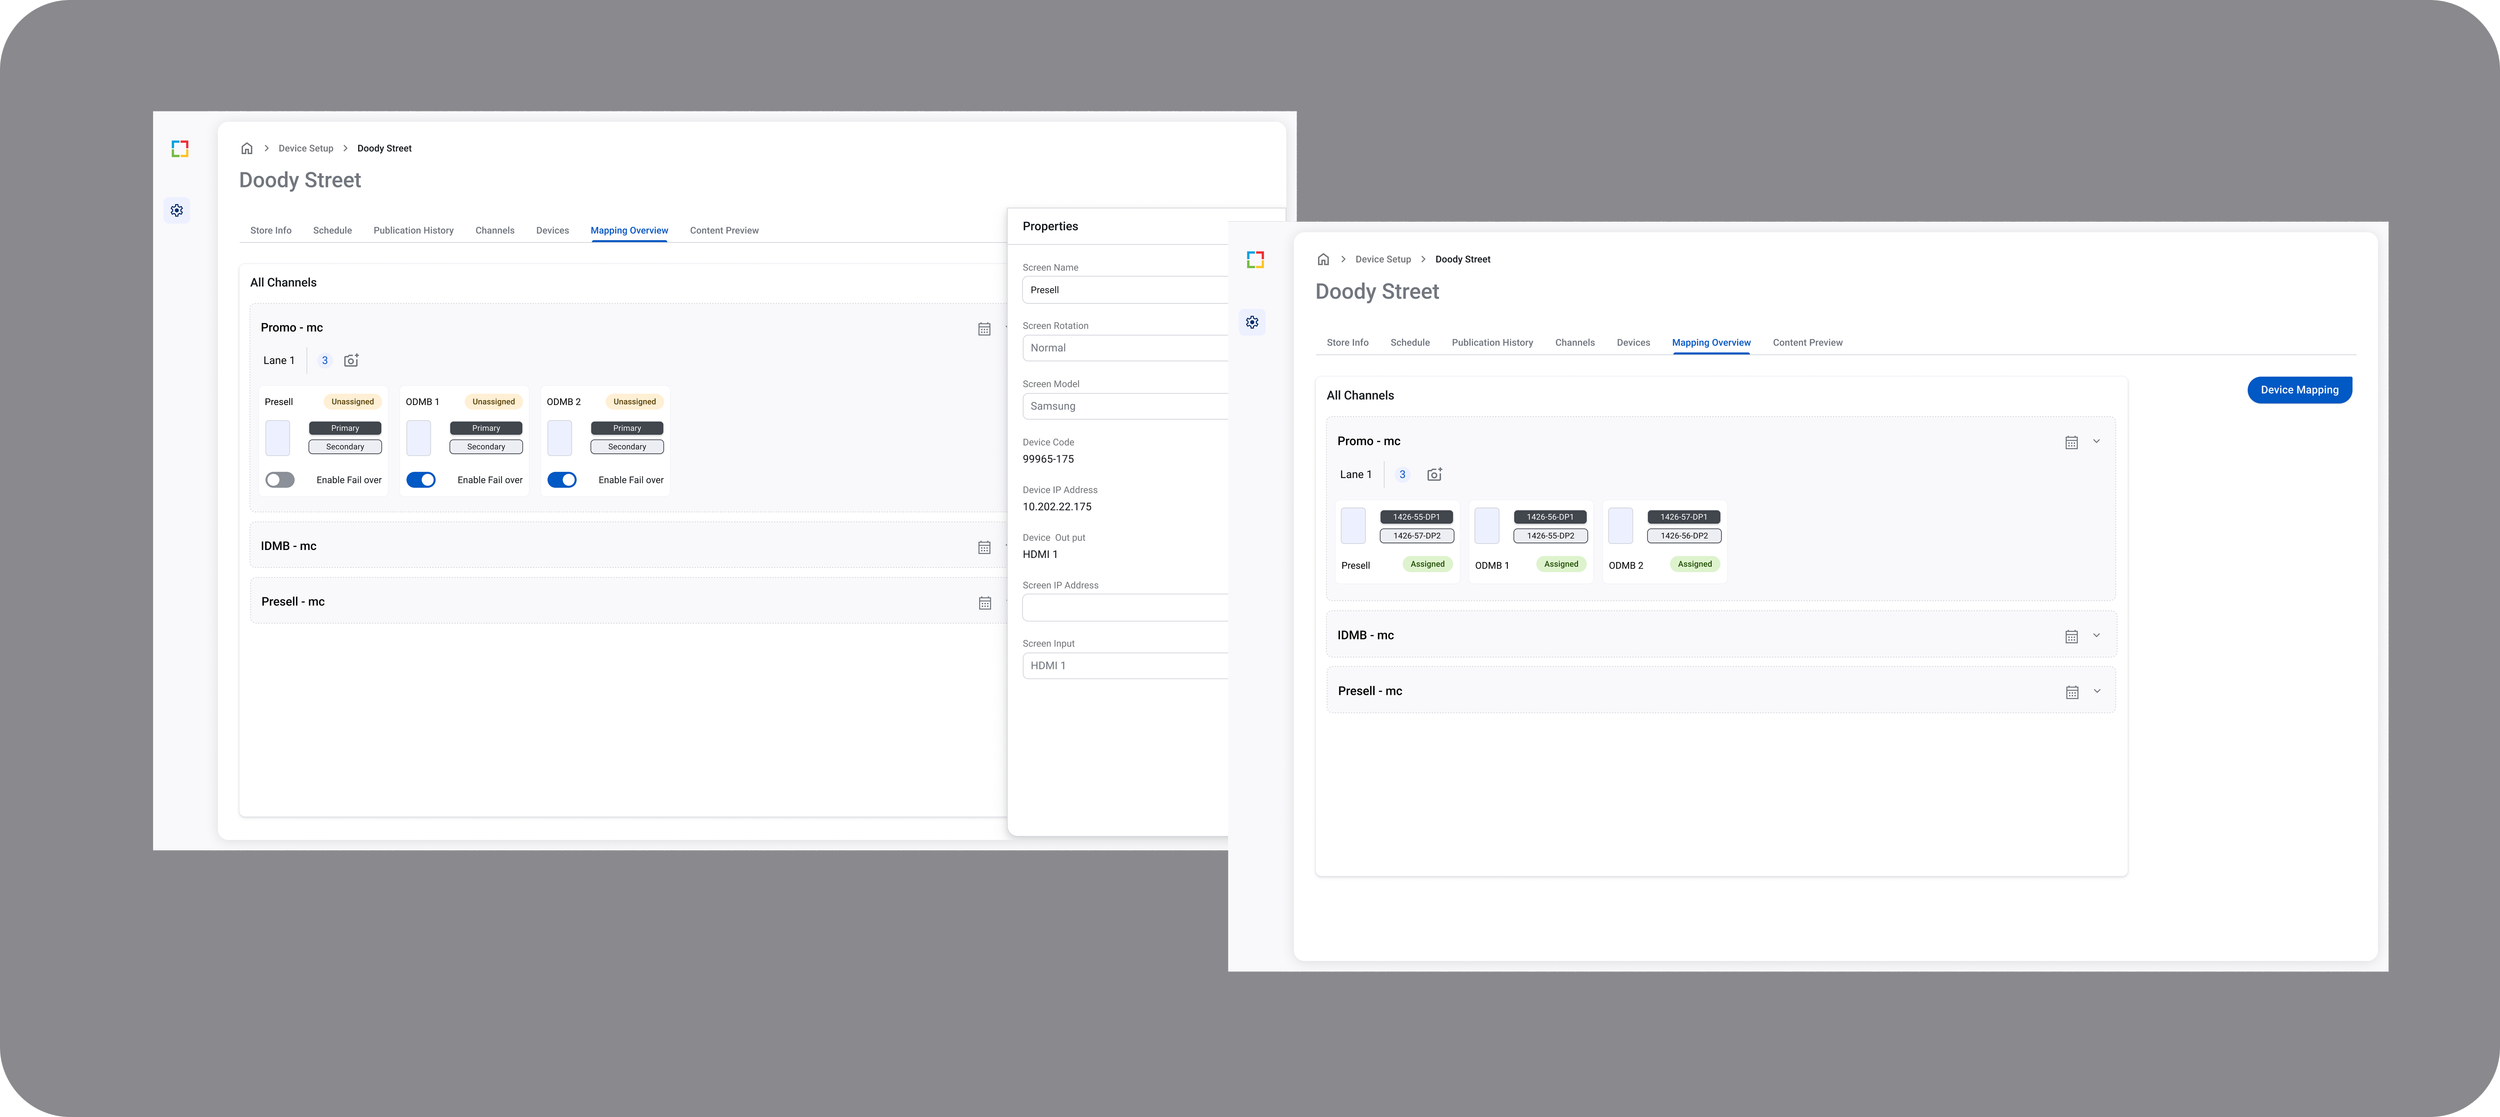Screen dimensions: 2500x1117
Task: Click camera icon beside Lane 1 in left window
Action: tap(351, 361)
